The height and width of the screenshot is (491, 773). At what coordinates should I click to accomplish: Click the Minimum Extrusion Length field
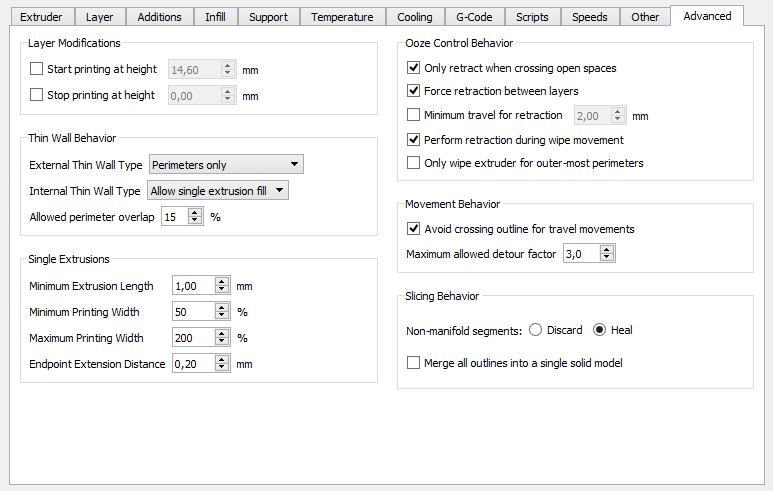pyautogui.click(x=193, y=286)
